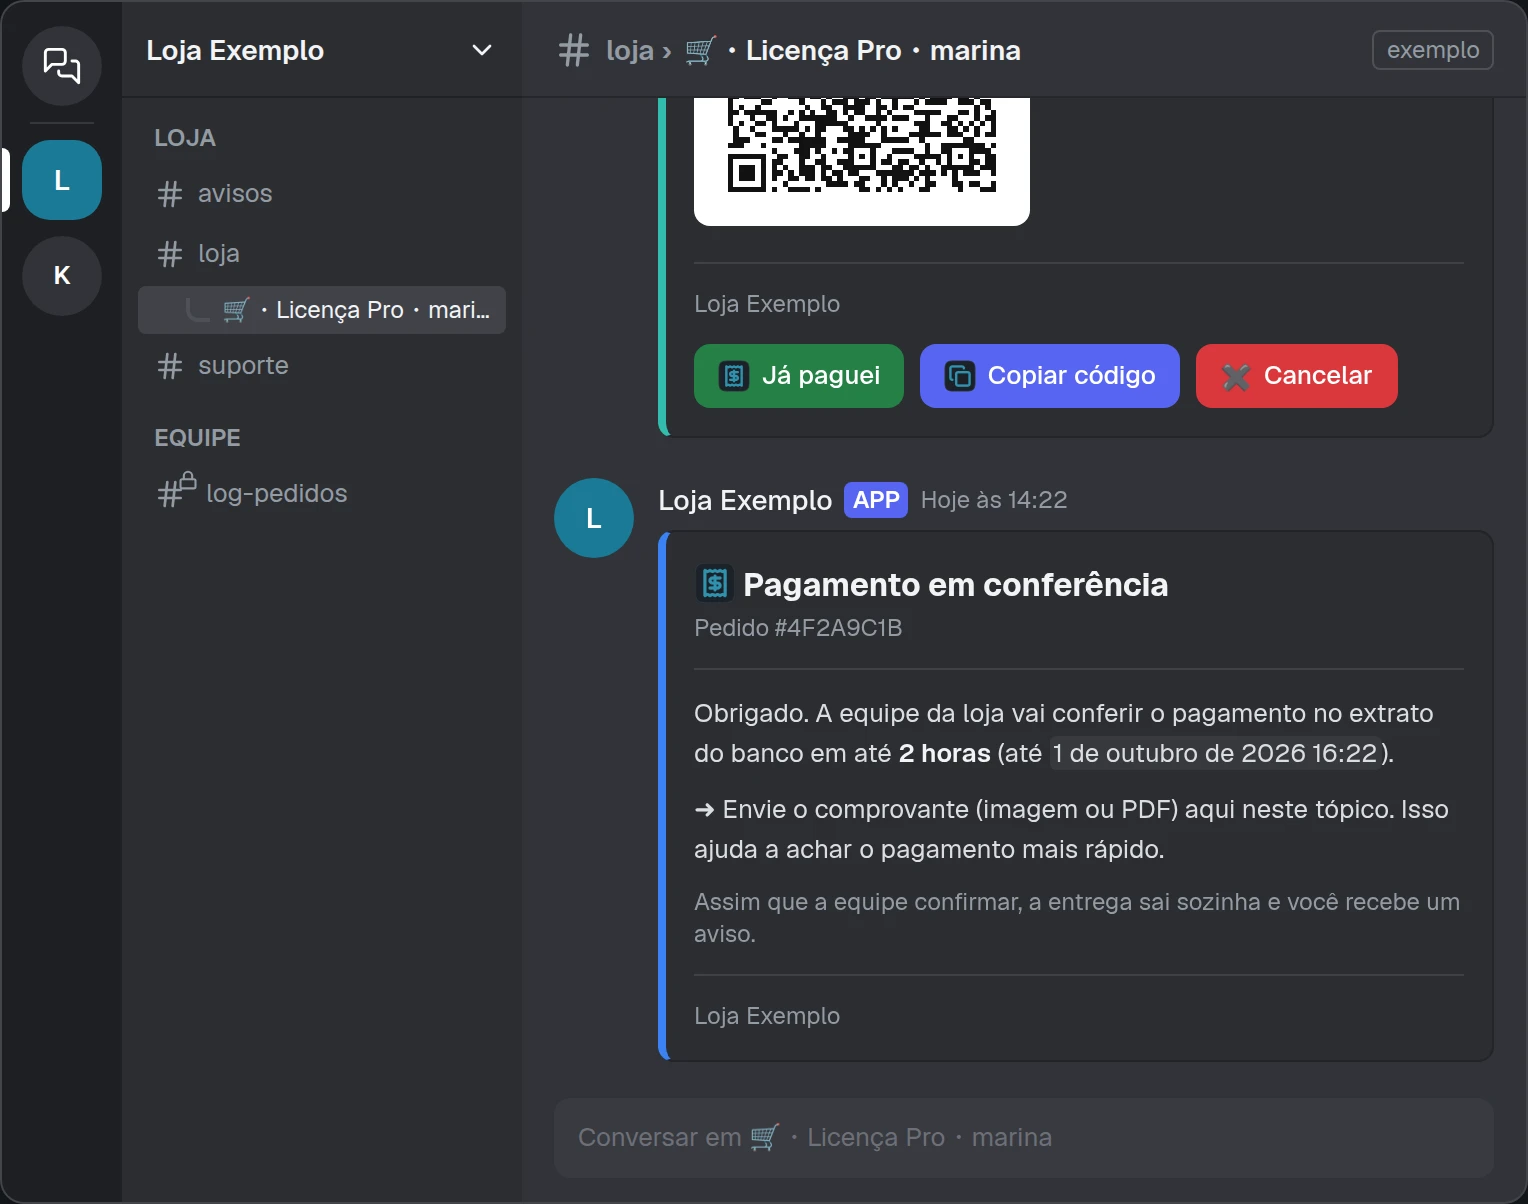Click the exemplo badge in header
The image size is (1528, 1204).
[x=1433, y=50]
